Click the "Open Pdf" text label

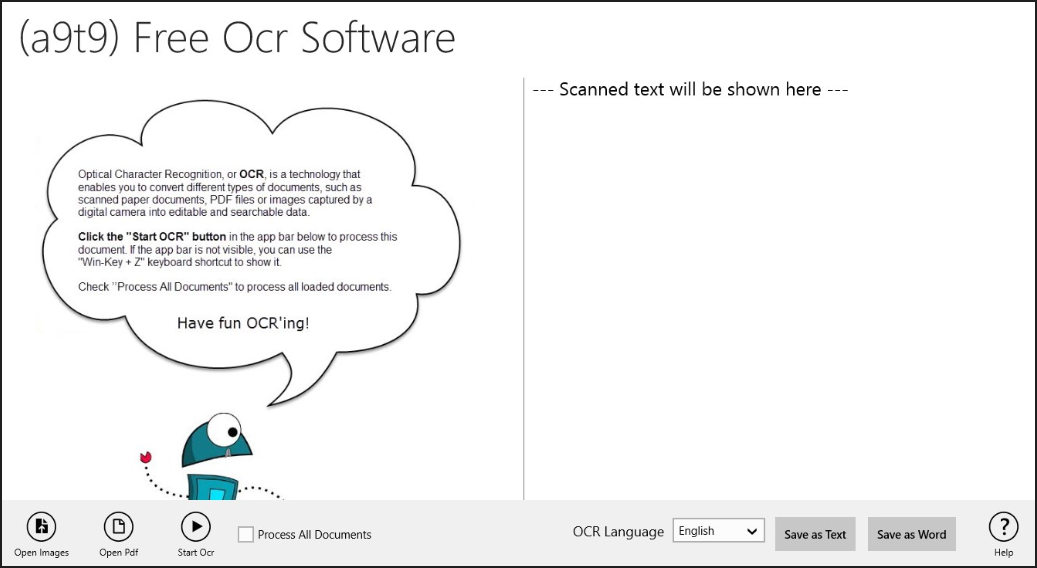(118, 553)
